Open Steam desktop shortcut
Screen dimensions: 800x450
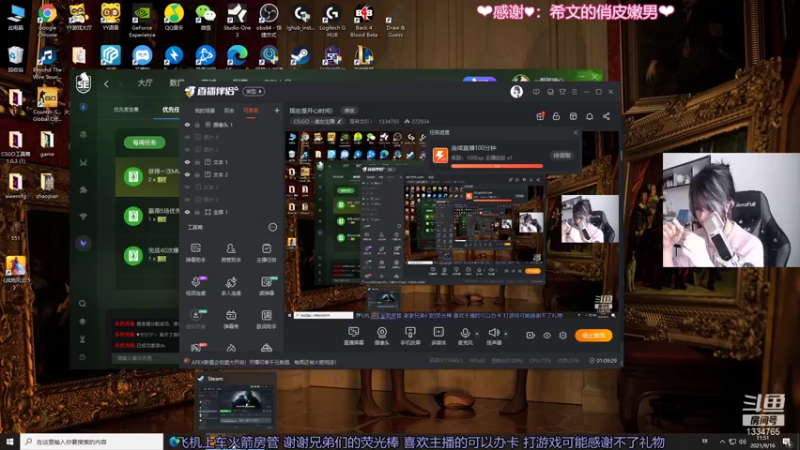pos(300,57)
